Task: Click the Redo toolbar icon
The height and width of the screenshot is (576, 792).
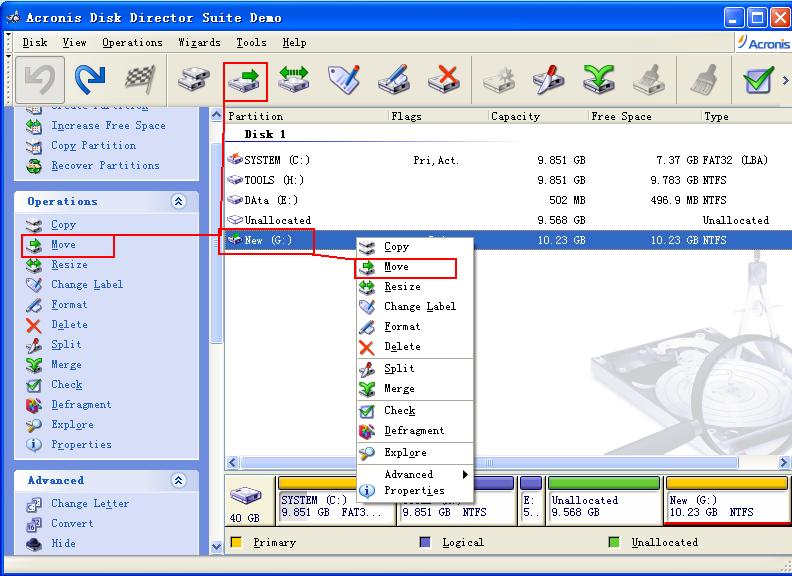Action: [x=90, y=79]
